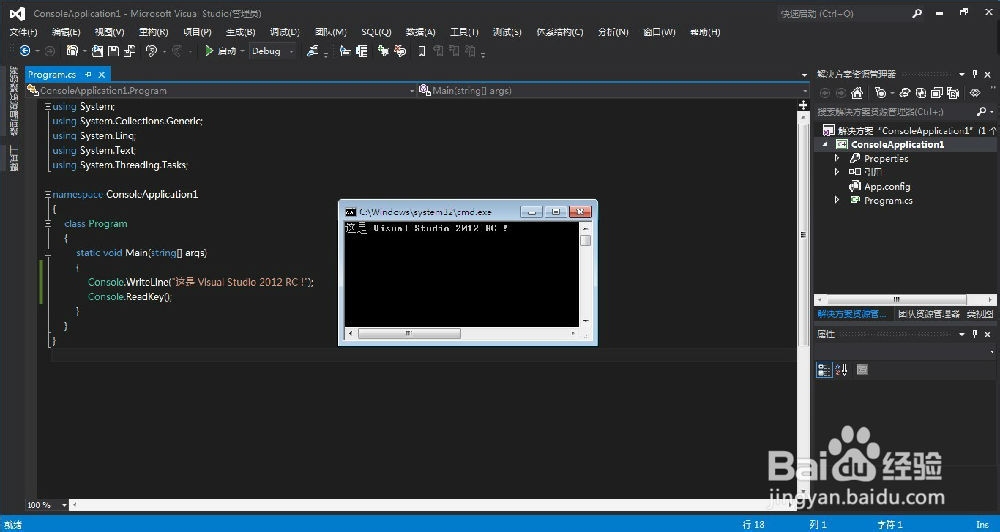Expand the Program.cs node in Solution Explorer
Image resolution: width=1000 pixels, height=532 pixels.
(837, 200)
